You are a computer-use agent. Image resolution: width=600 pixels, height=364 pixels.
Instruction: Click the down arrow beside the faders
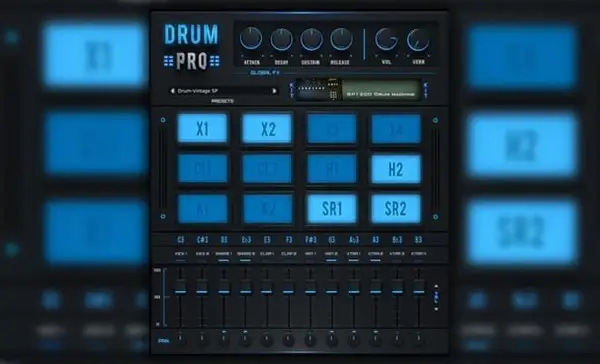tap(436, 309)
